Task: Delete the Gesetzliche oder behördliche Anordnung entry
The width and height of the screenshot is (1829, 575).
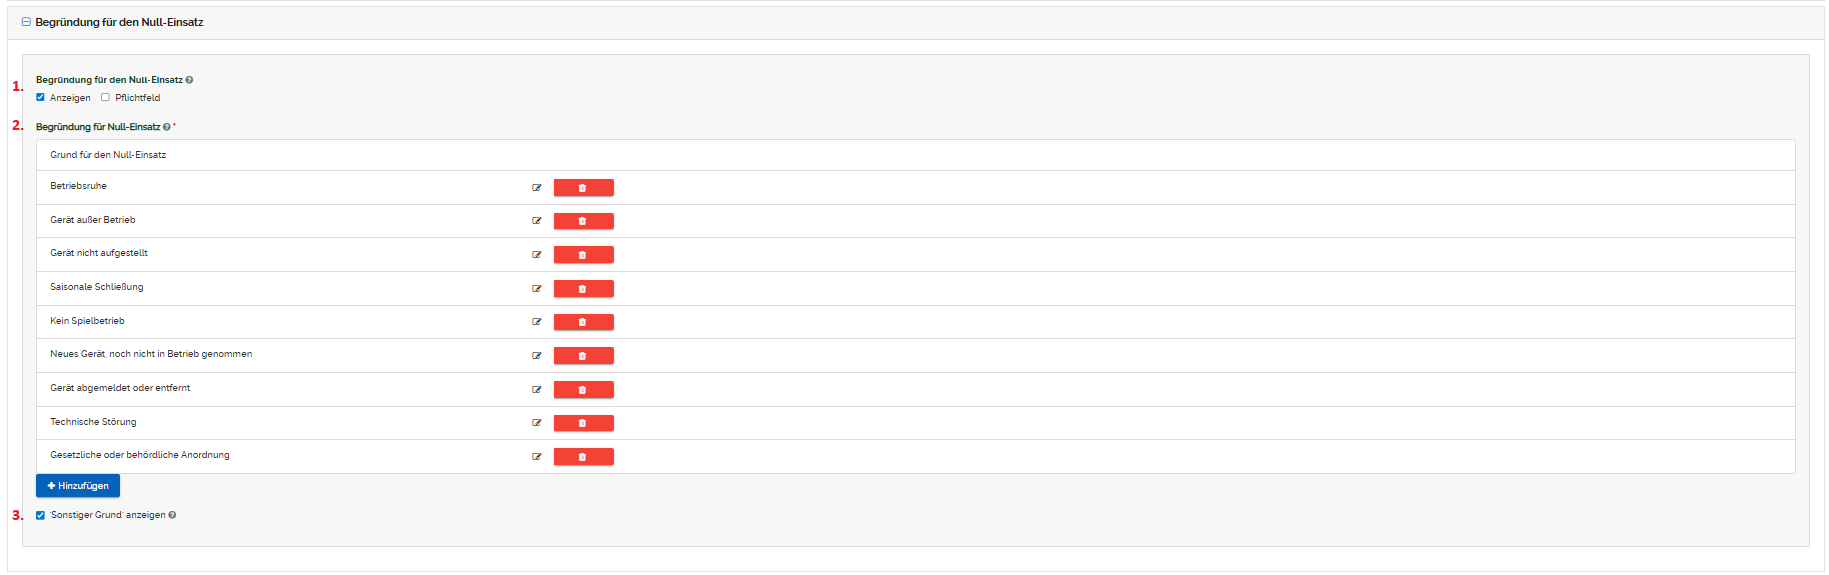Action: click(x=583, y=457)
